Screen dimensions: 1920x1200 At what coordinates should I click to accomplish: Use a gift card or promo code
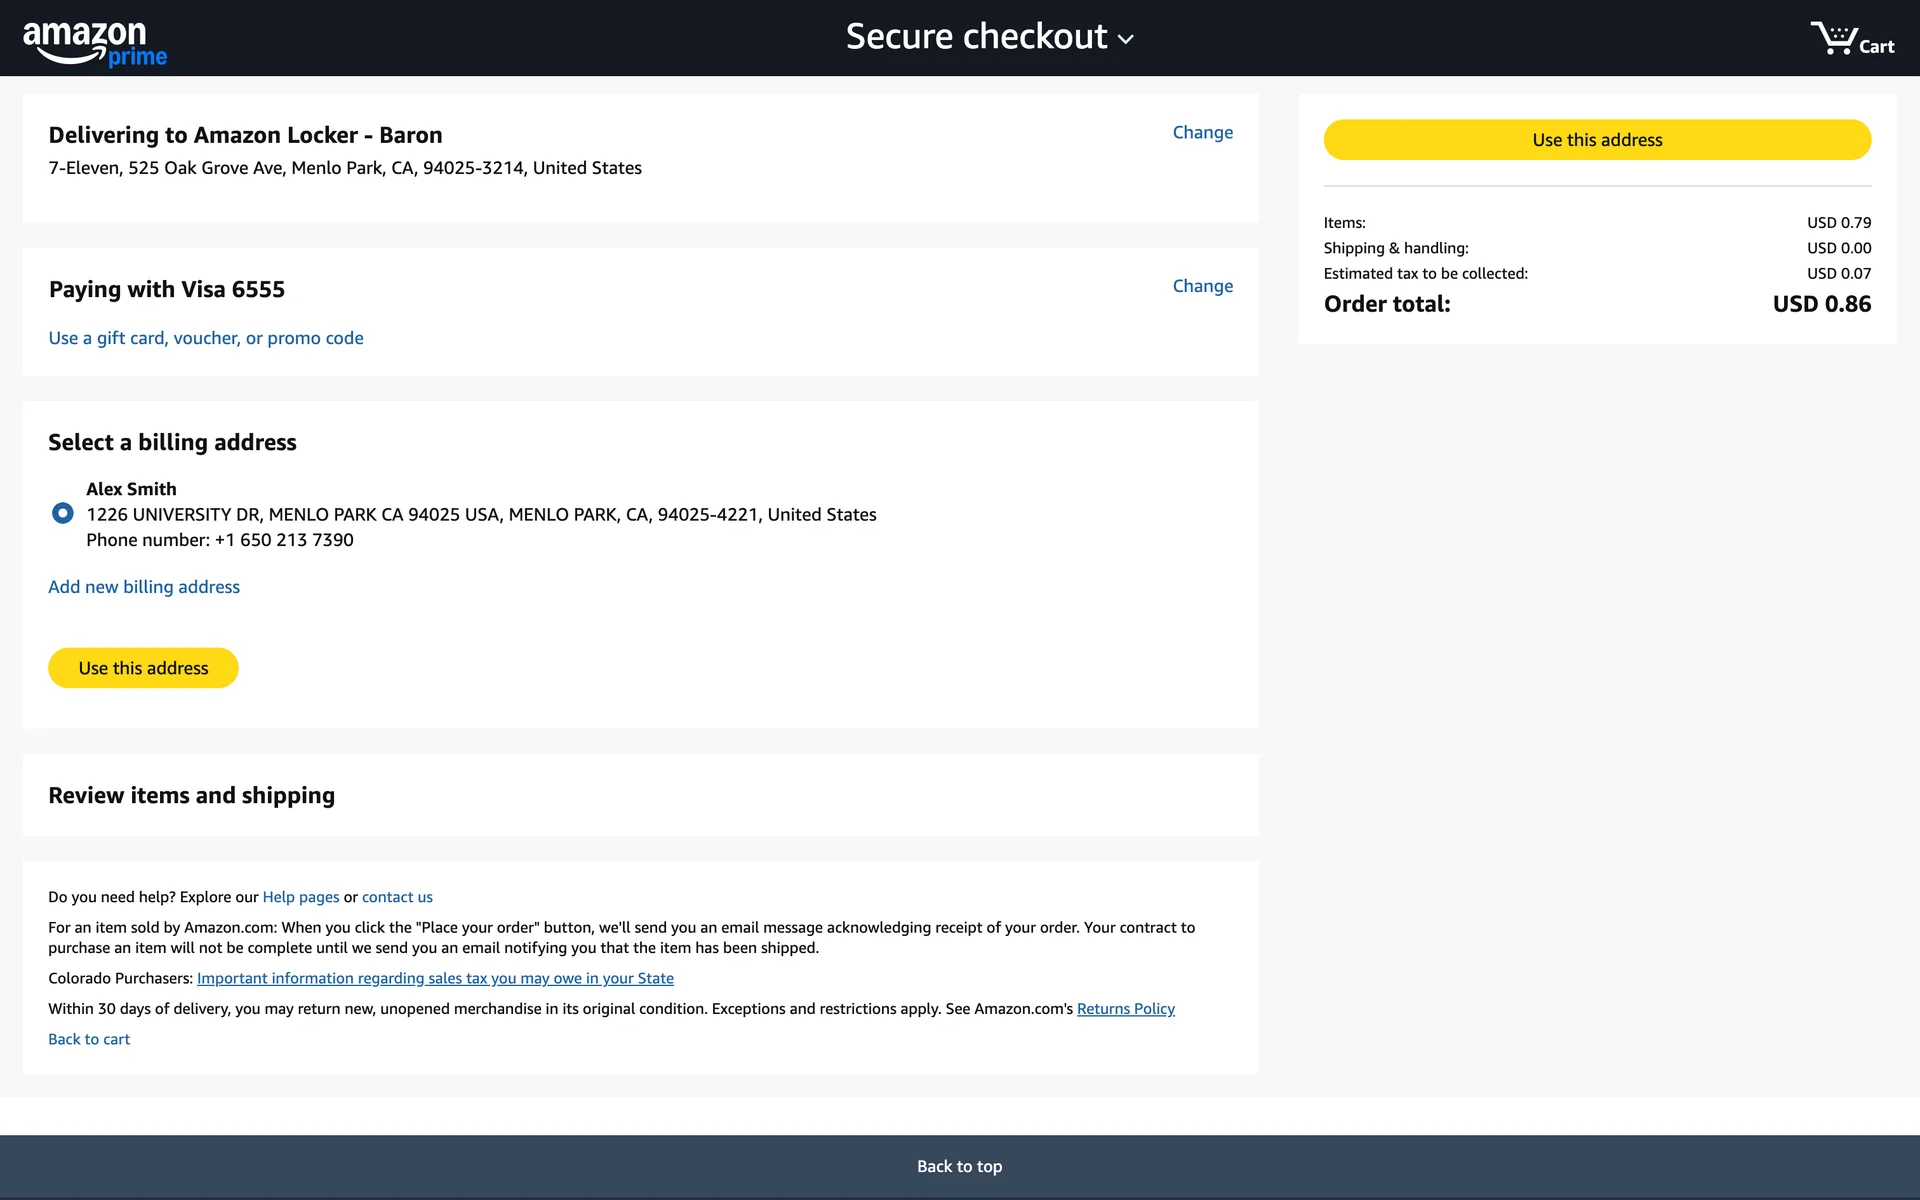click(206, 338)
